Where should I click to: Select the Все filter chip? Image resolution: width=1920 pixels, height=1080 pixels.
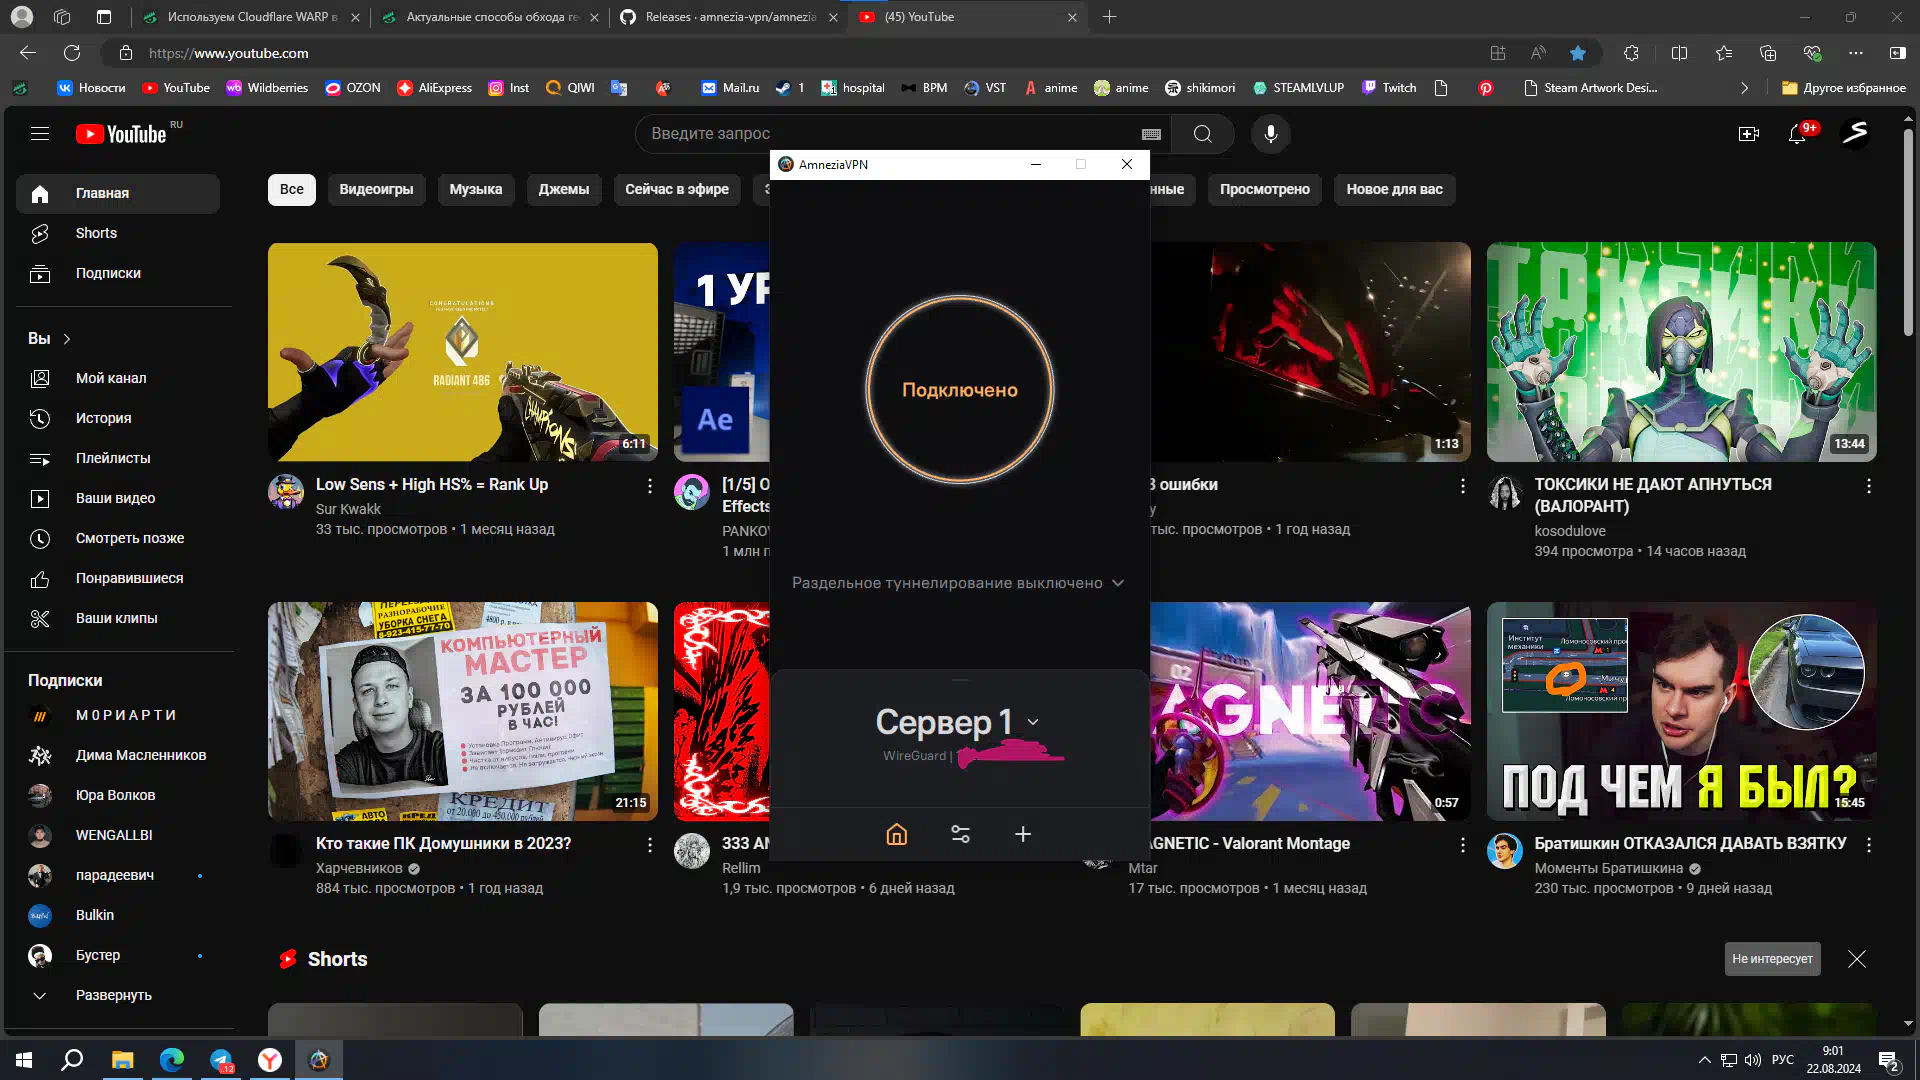(291, 189)
